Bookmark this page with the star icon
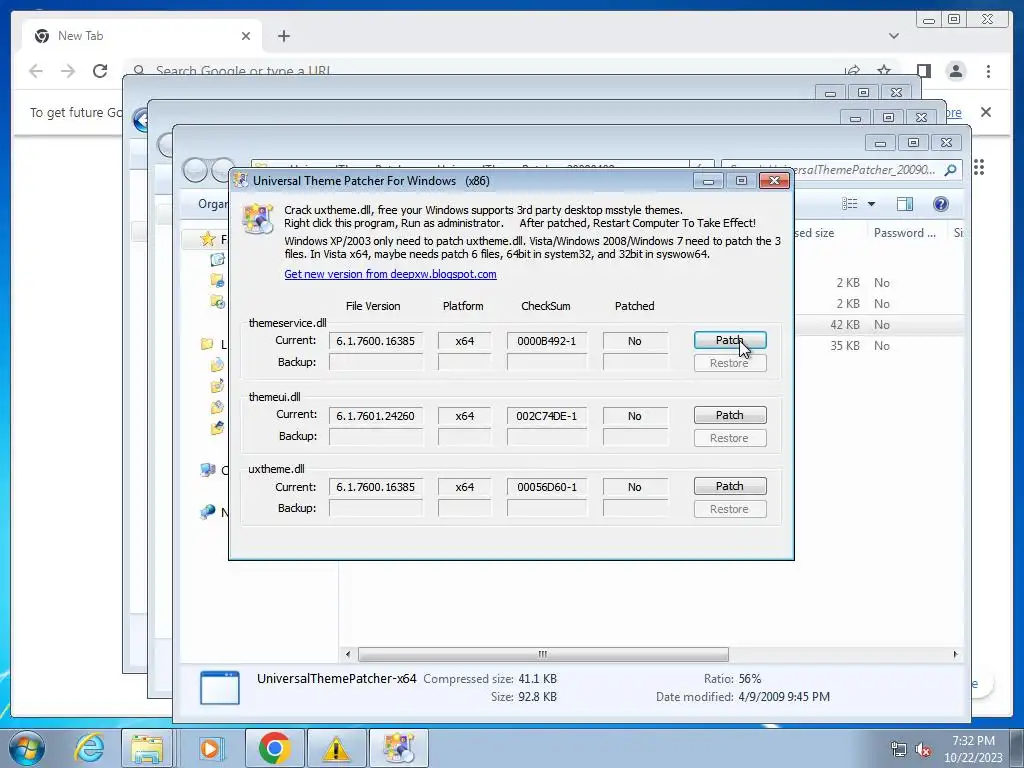This screenshot has height=768, width=1024. coord(884,69)
